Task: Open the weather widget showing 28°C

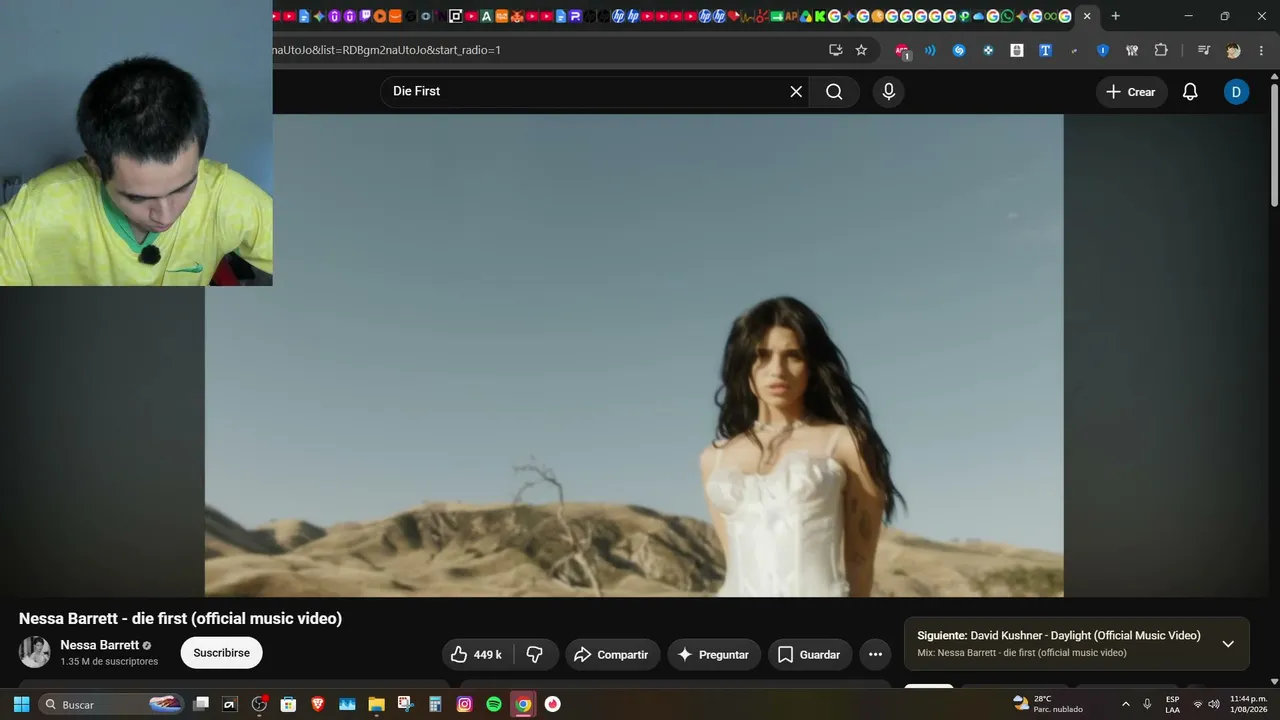Action: tap(1047, 704)
